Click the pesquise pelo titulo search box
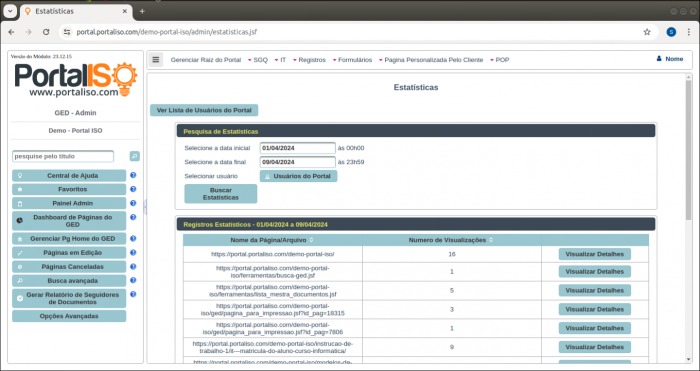The height and width of the screenshot is (371, 700). 63,156
